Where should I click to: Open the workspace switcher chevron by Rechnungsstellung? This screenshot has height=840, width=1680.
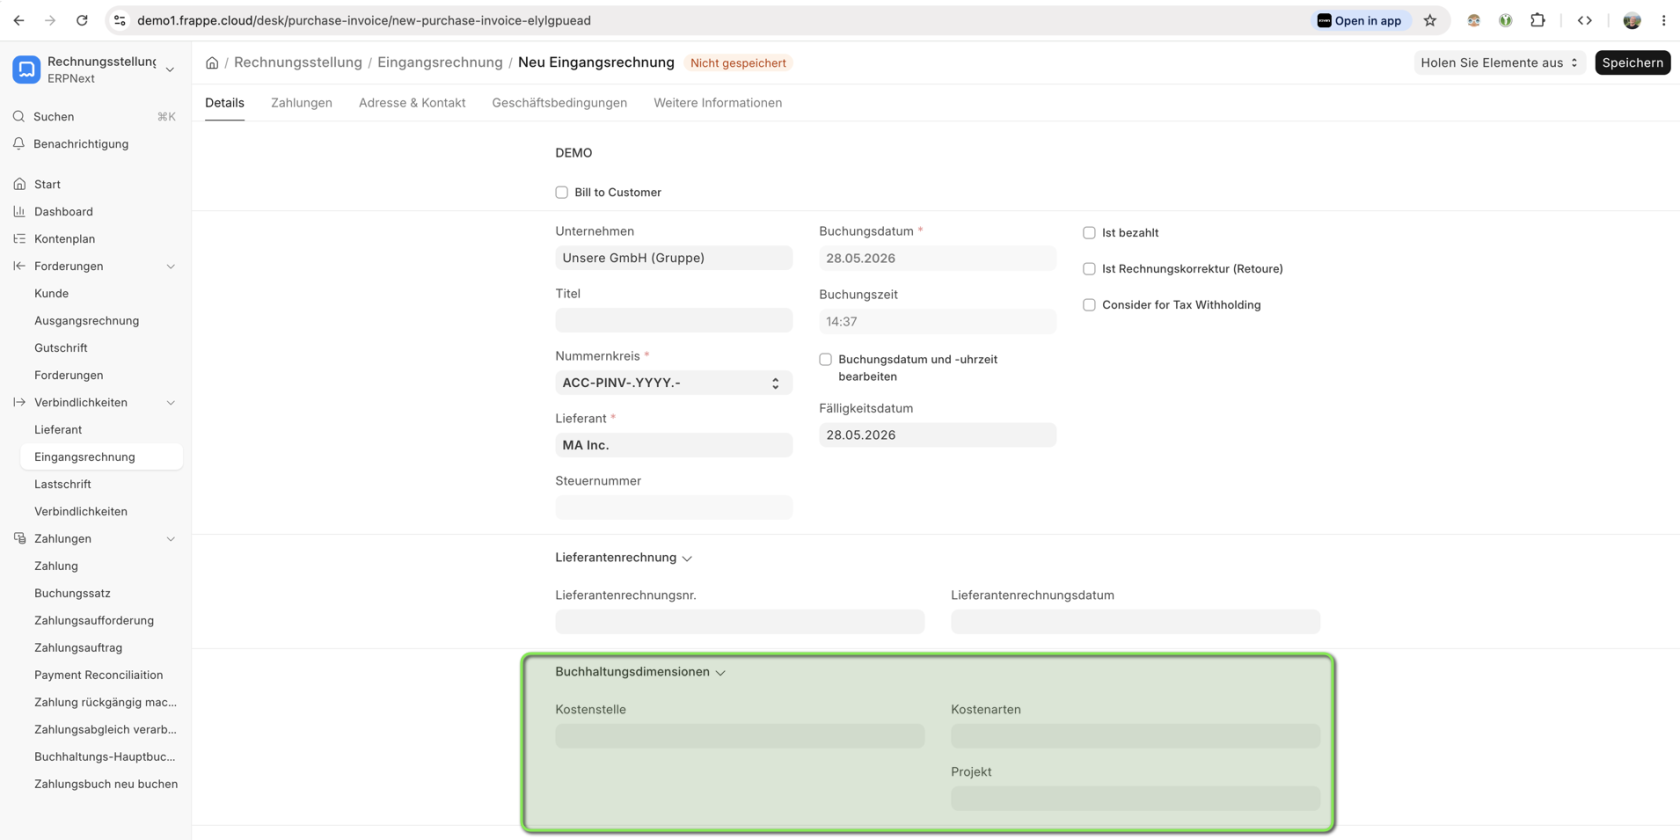[170, 69]
